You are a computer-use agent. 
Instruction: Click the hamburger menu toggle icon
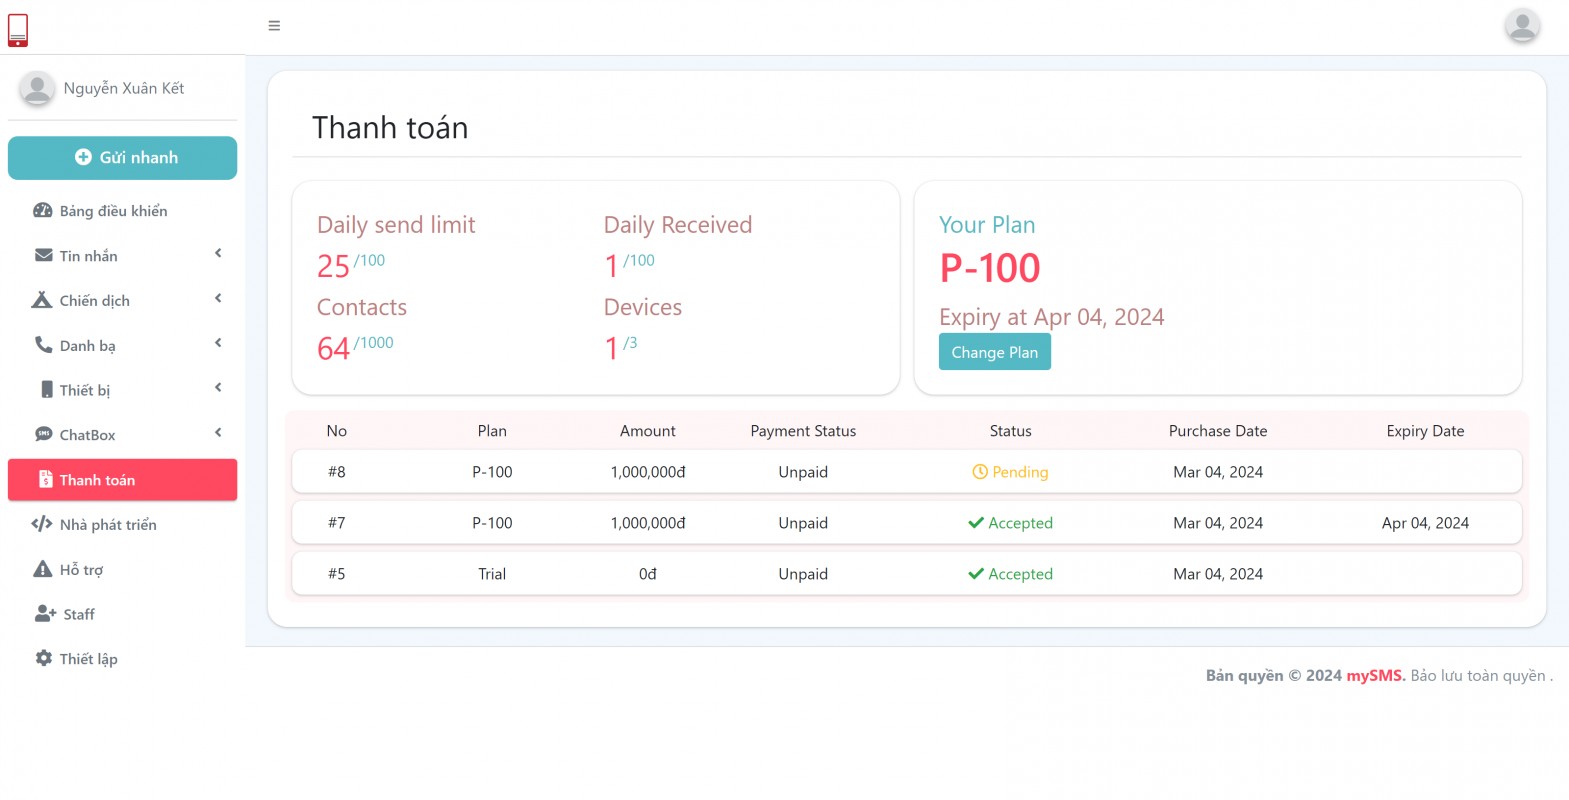coord(274,26)
